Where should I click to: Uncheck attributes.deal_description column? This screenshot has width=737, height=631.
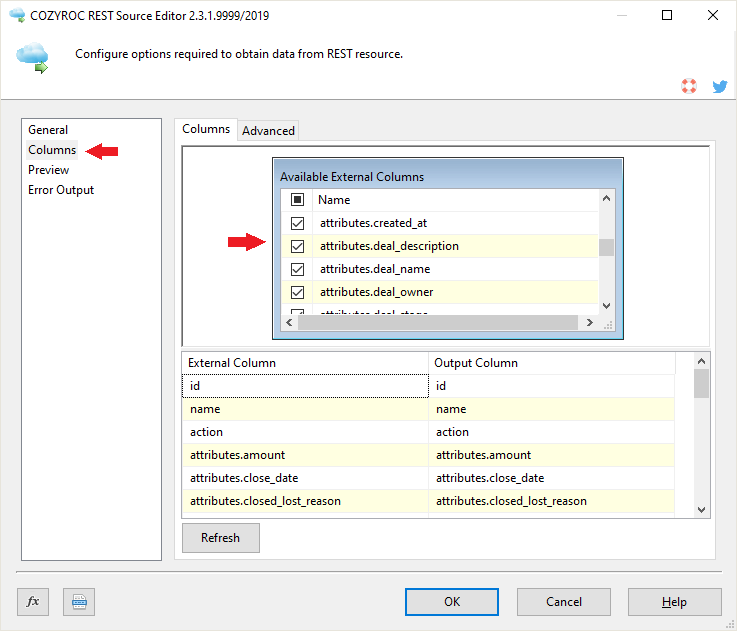pos(297,246)
